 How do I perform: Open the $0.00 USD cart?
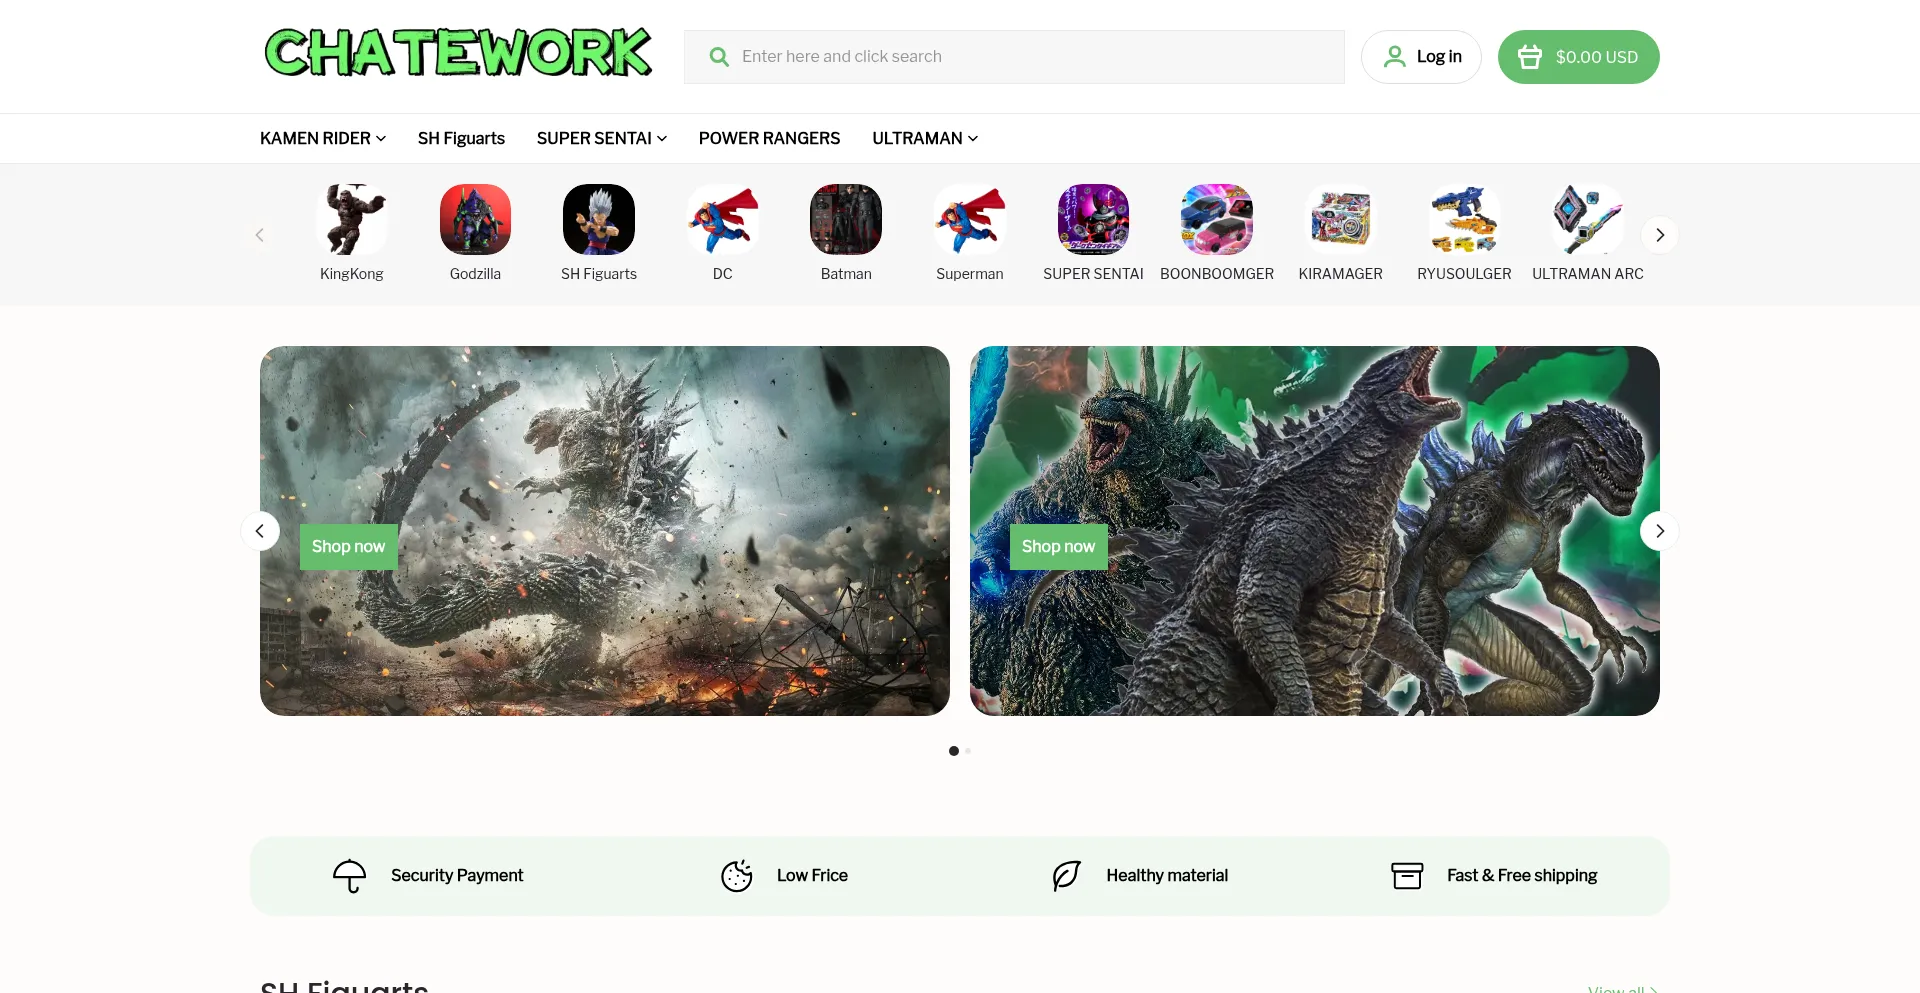coord(1579,57)
